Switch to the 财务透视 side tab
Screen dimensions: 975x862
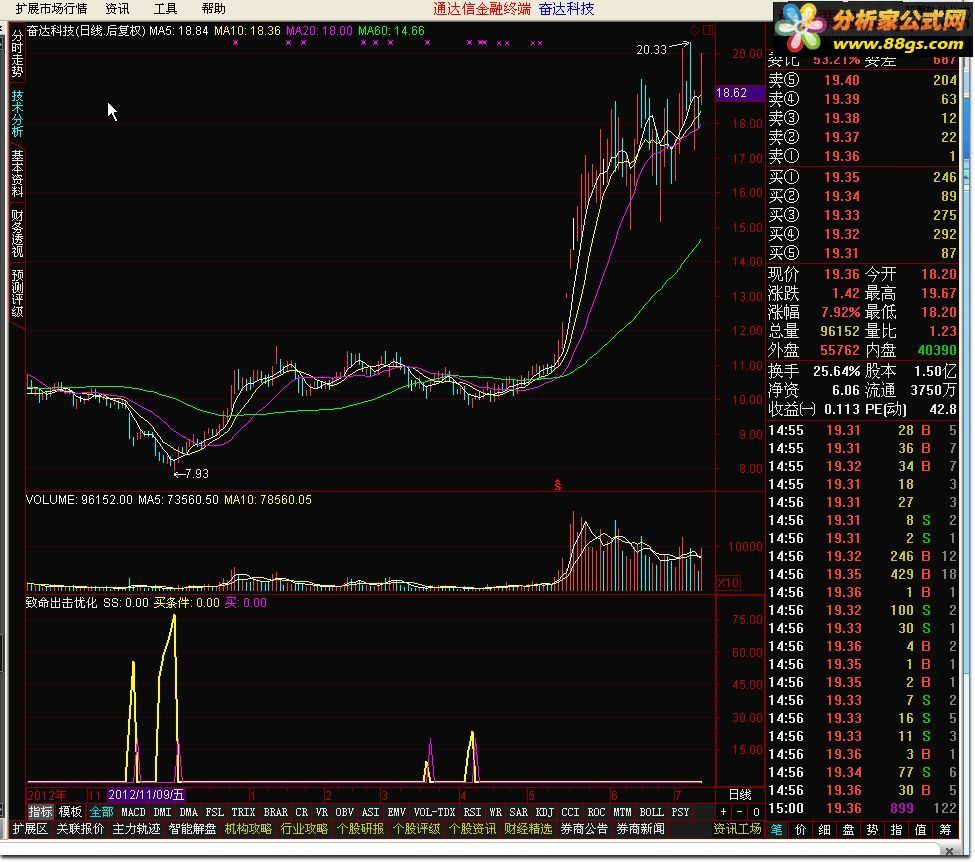(x=17, y=233)
